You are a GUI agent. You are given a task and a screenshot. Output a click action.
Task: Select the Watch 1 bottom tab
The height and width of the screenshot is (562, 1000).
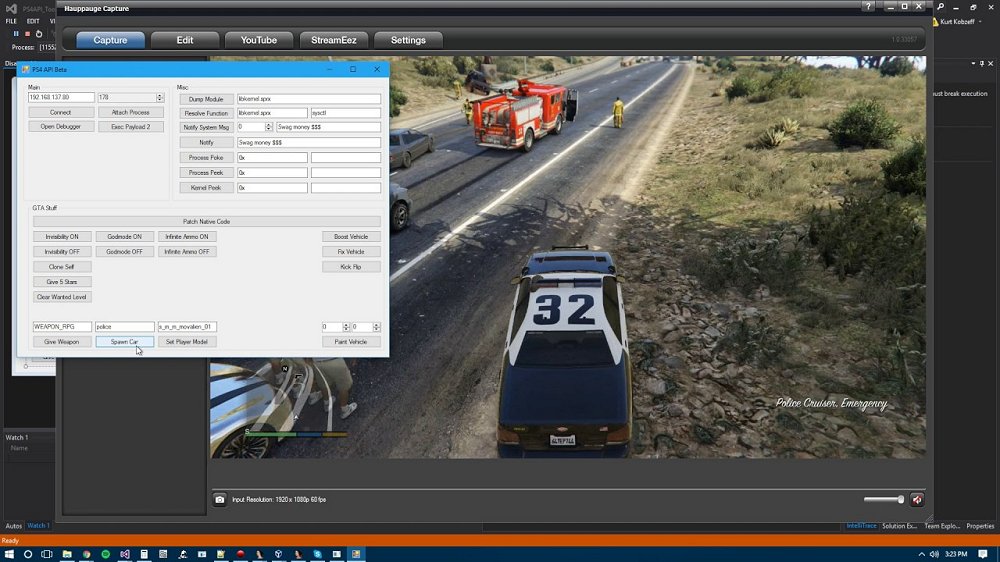point(38,526)
